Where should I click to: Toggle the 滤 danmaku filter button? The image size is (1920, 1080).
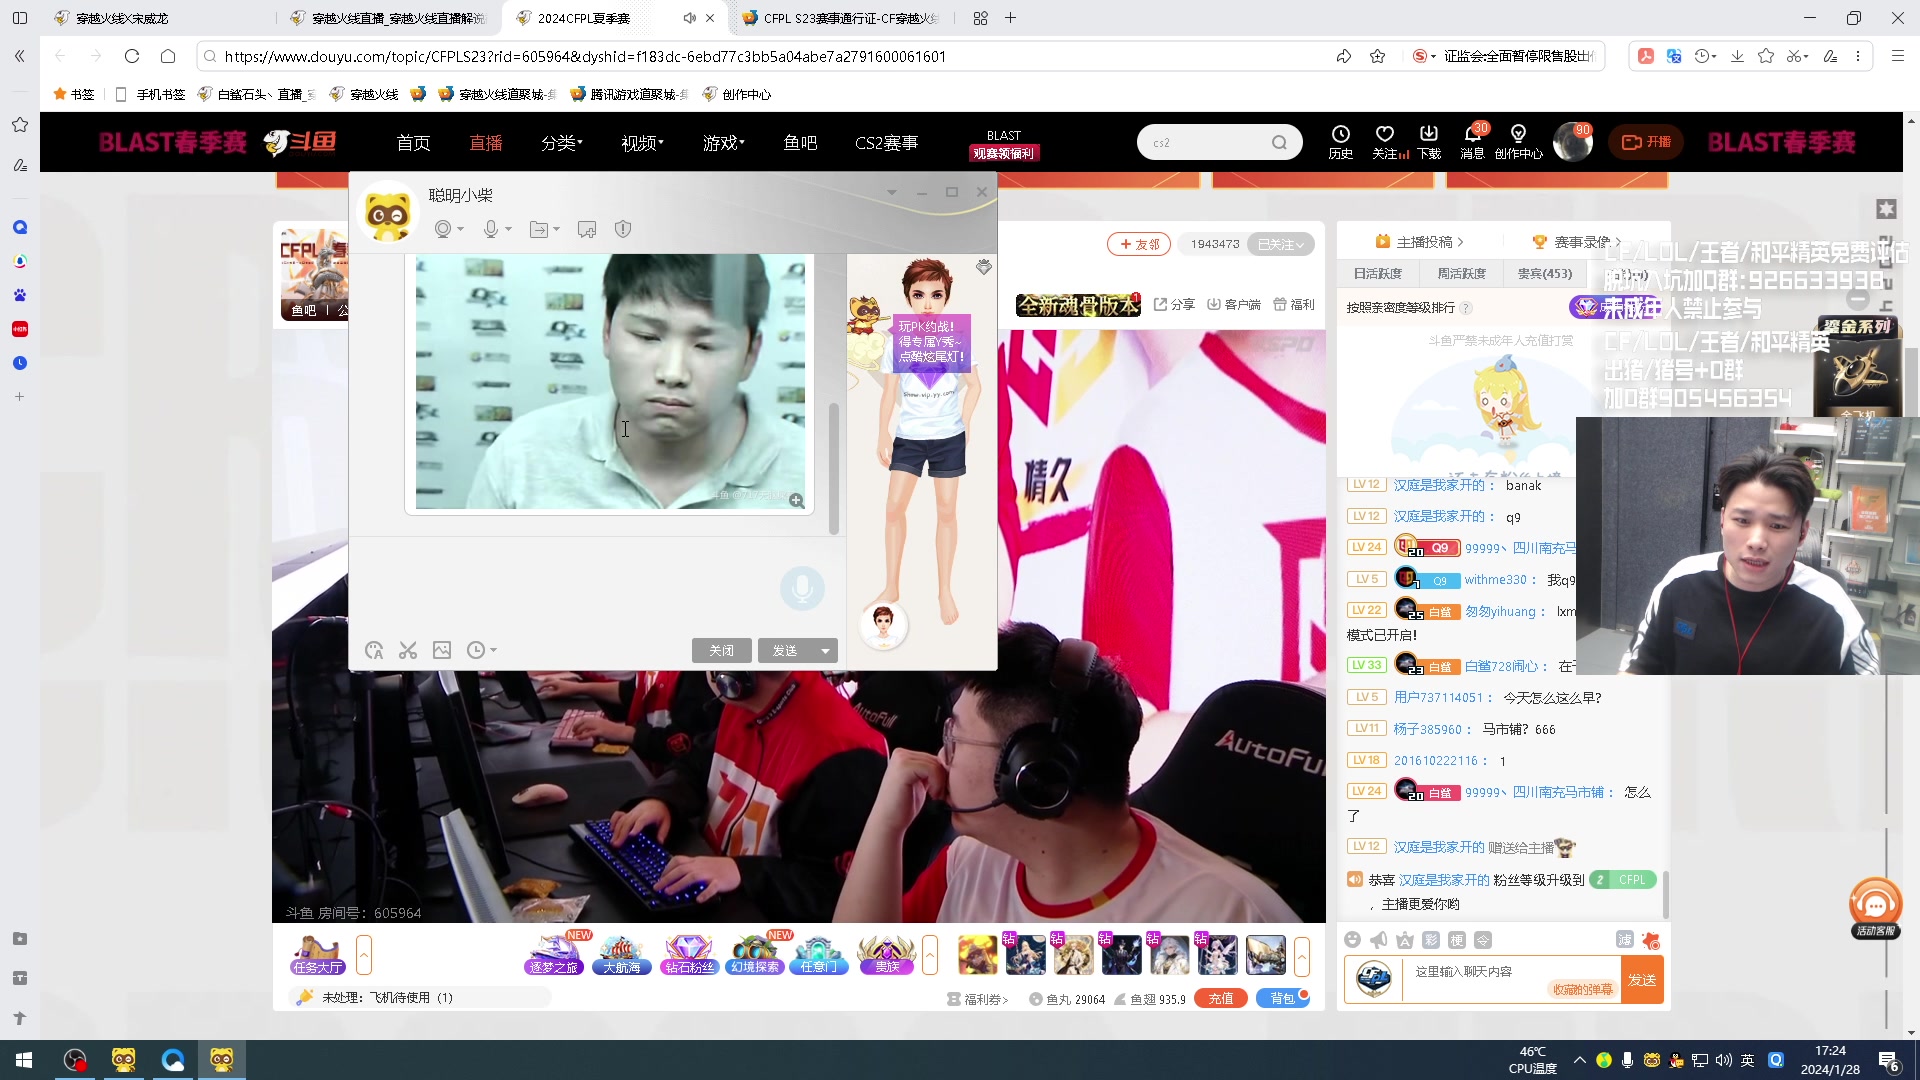1624,940
